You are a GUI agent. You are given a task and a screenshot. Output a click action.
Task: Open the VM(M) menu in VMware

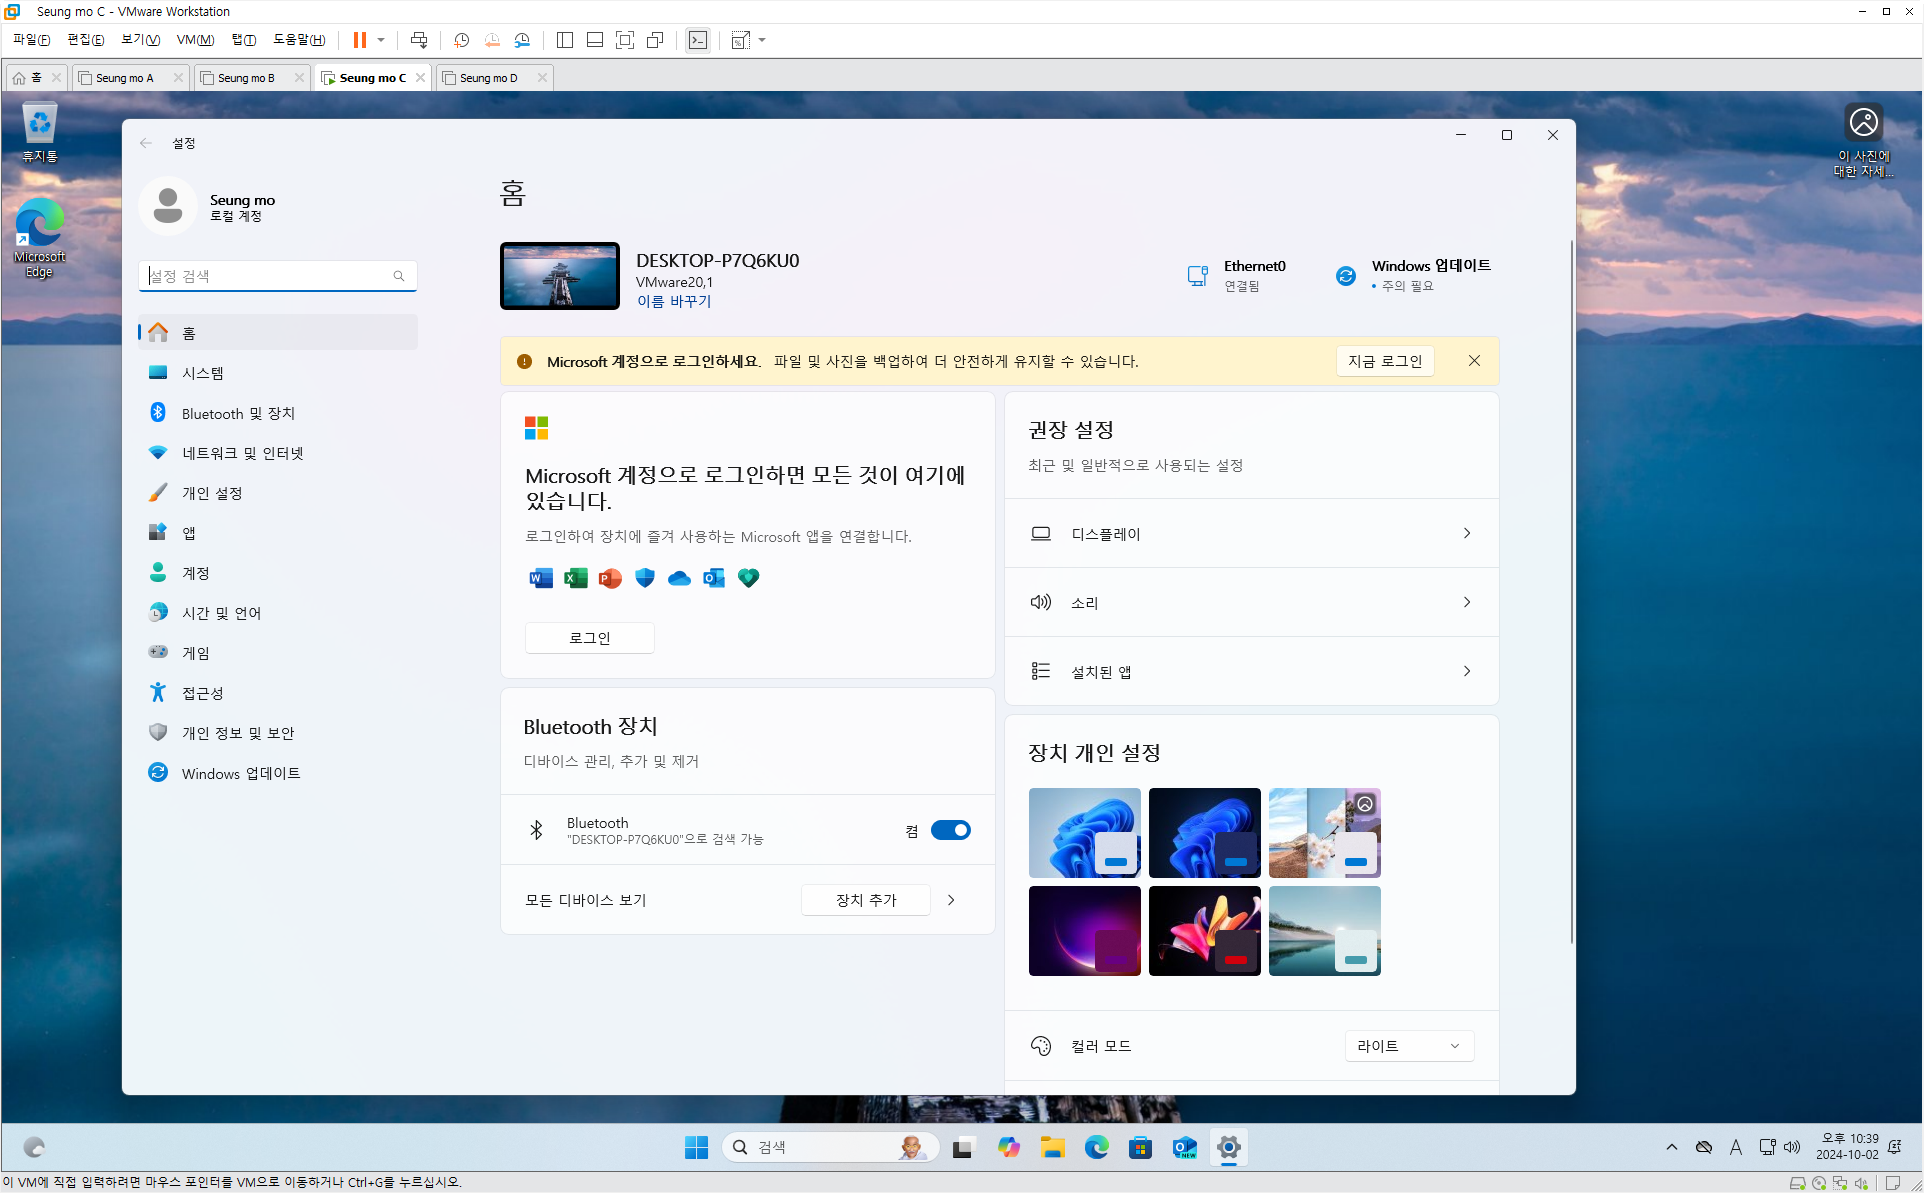195,40
